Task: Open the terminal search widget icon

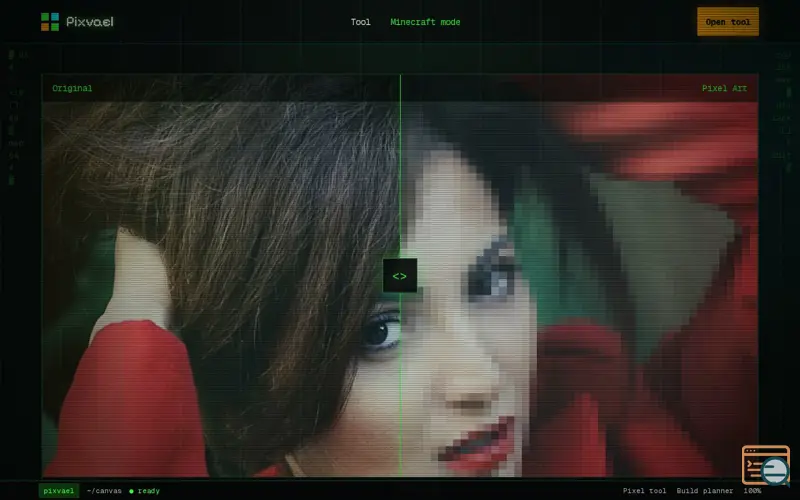Action: tap(766, 465)
